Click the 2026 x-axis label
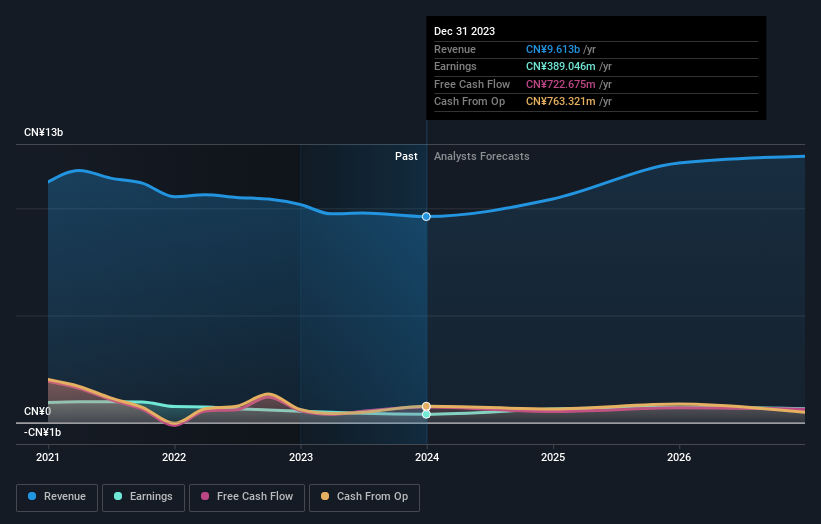The image size is (821, 524). click(x=679, y=457)
